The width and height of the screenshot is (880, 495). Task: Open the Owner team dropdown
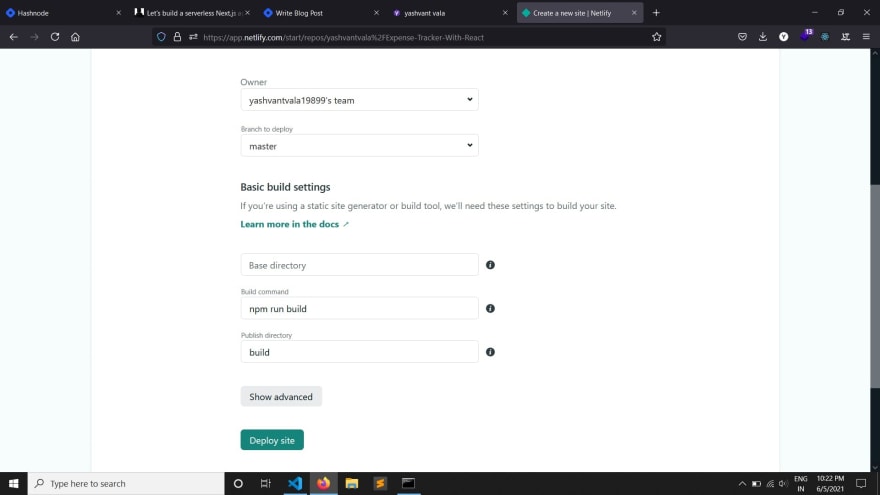359,100
